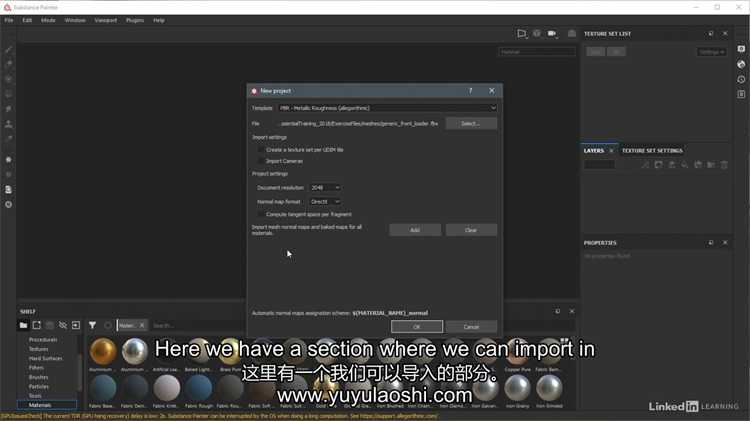Click the delete layer trash icon
The height and width of the screenshot is (421, 750).
coord(724,165)
